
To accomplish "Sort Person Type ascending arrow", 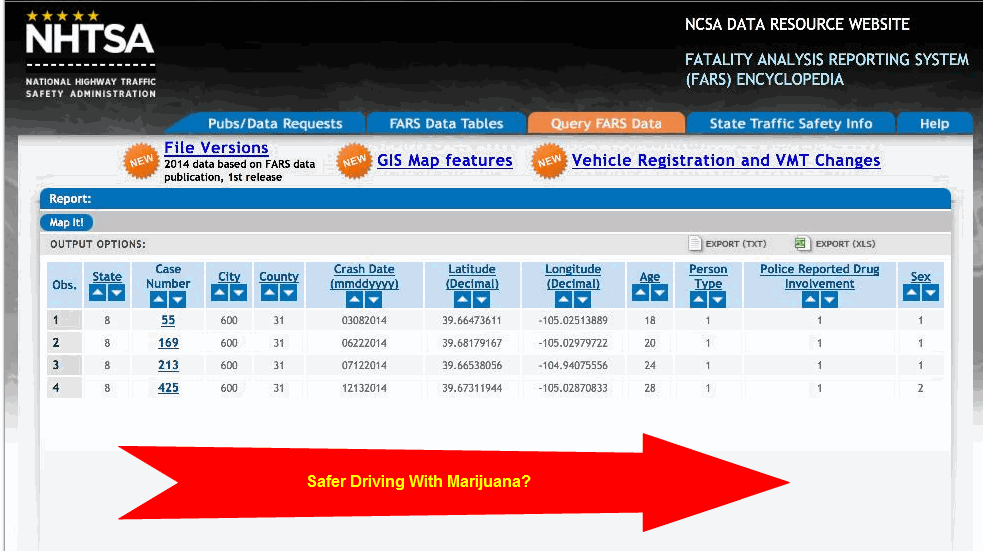I will (698, 300).
